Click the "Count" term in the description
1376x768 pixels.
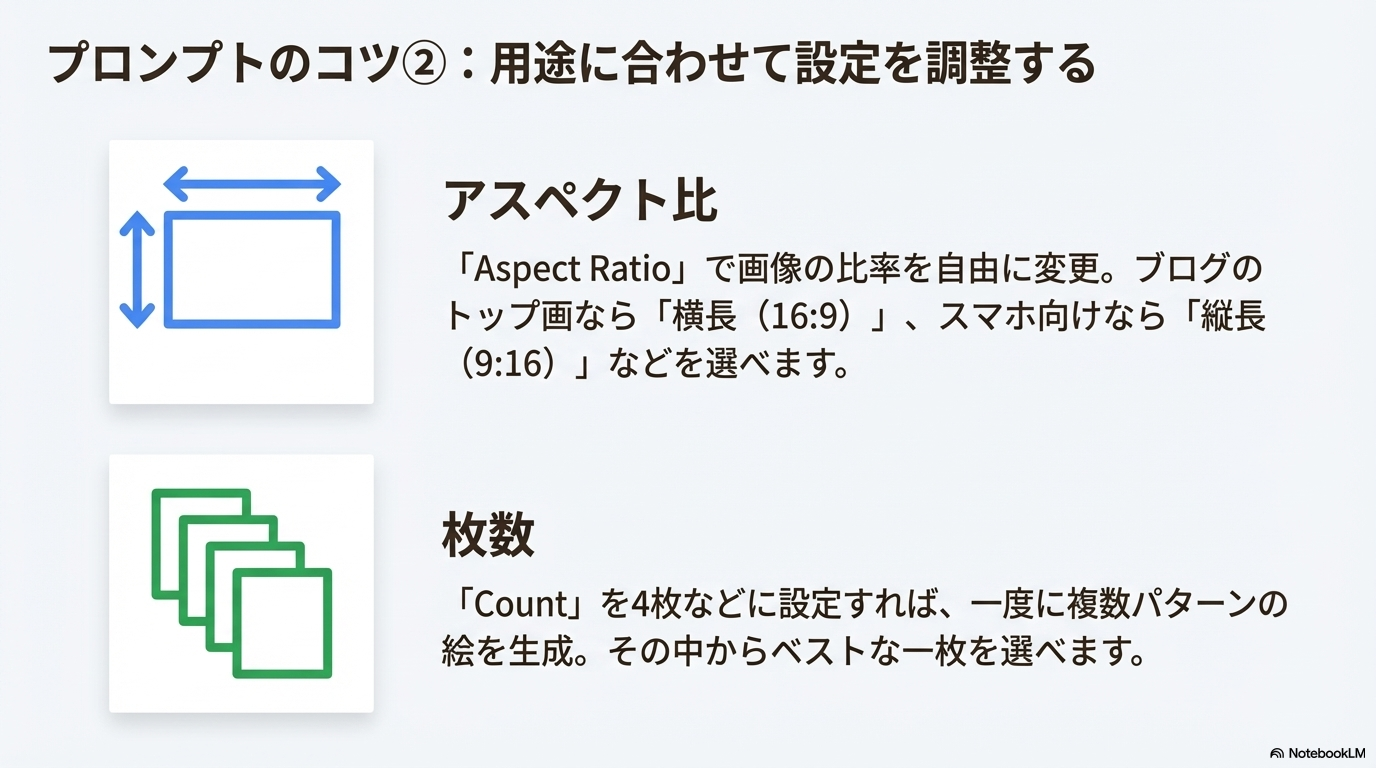[x=520, y=605]
